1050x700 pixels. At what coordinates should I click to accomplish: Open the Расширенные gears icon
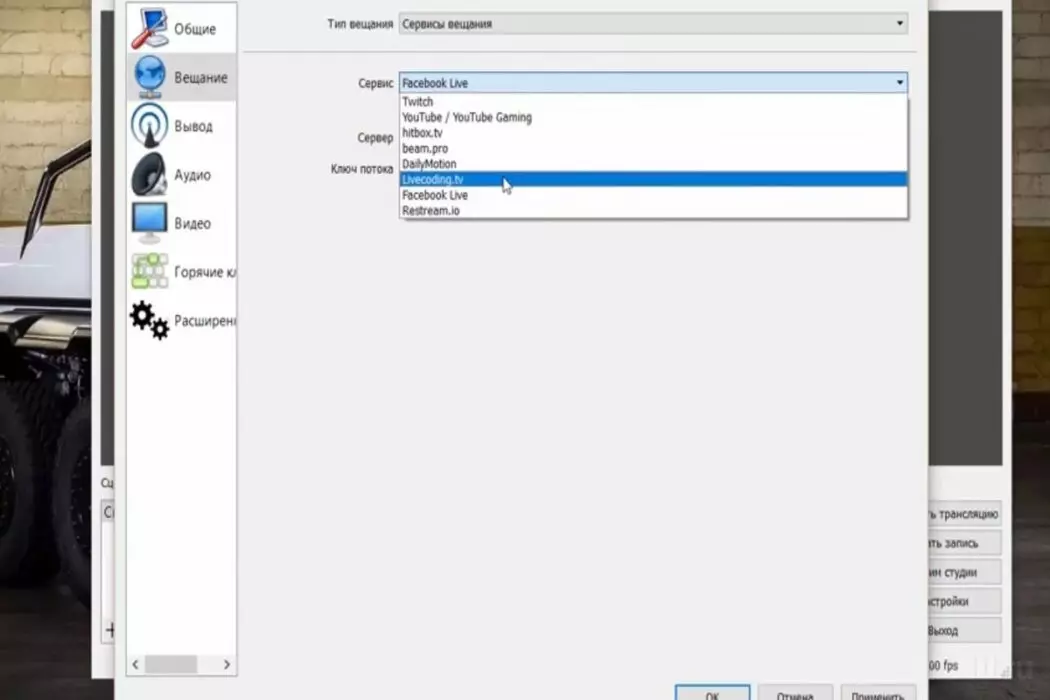(149, 320)
